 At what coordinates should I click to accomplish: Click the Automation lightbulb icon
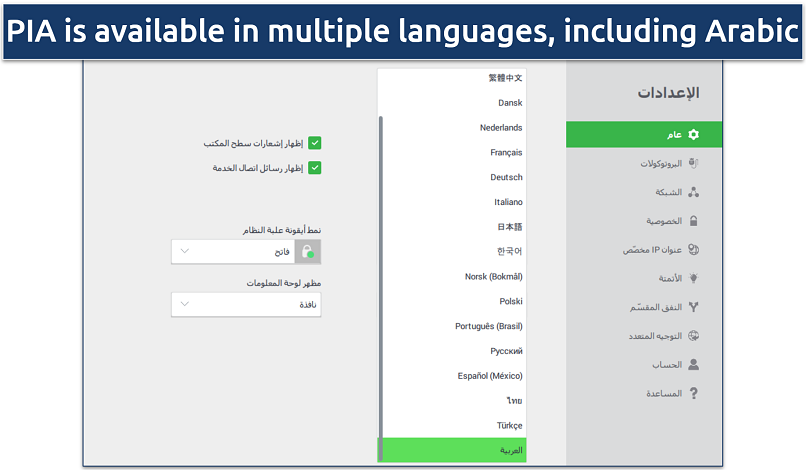[x=694, y=278]
